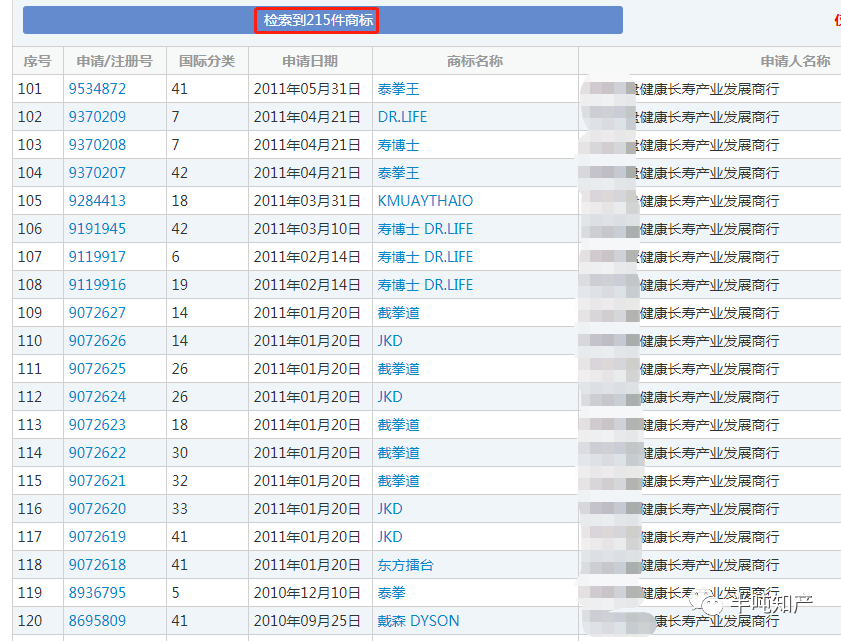Select date 2011年03月10日 in row 106
841x641 pixels.
pyautogui.click(x=307, y=229)
